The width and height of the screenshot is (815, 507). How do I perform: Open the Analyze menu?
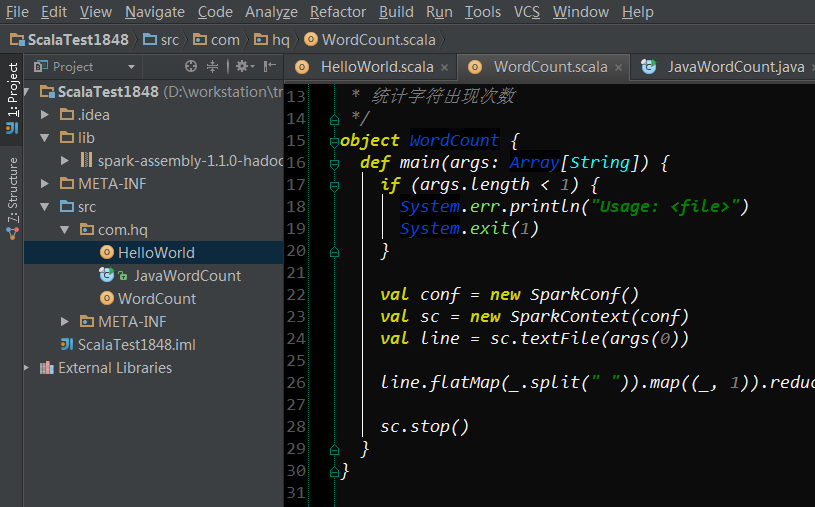click(271, 12)
